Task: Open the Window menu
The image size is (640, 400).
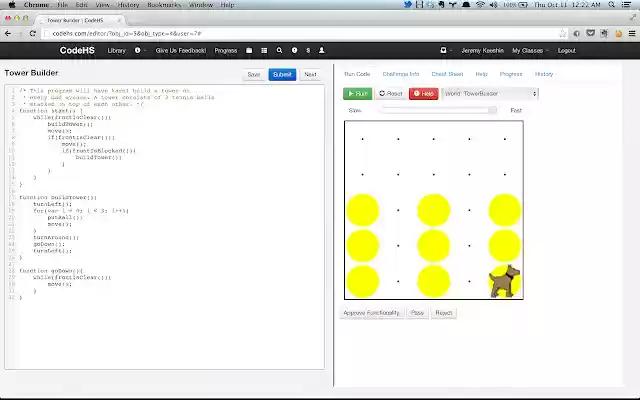Action: [200, 5]
